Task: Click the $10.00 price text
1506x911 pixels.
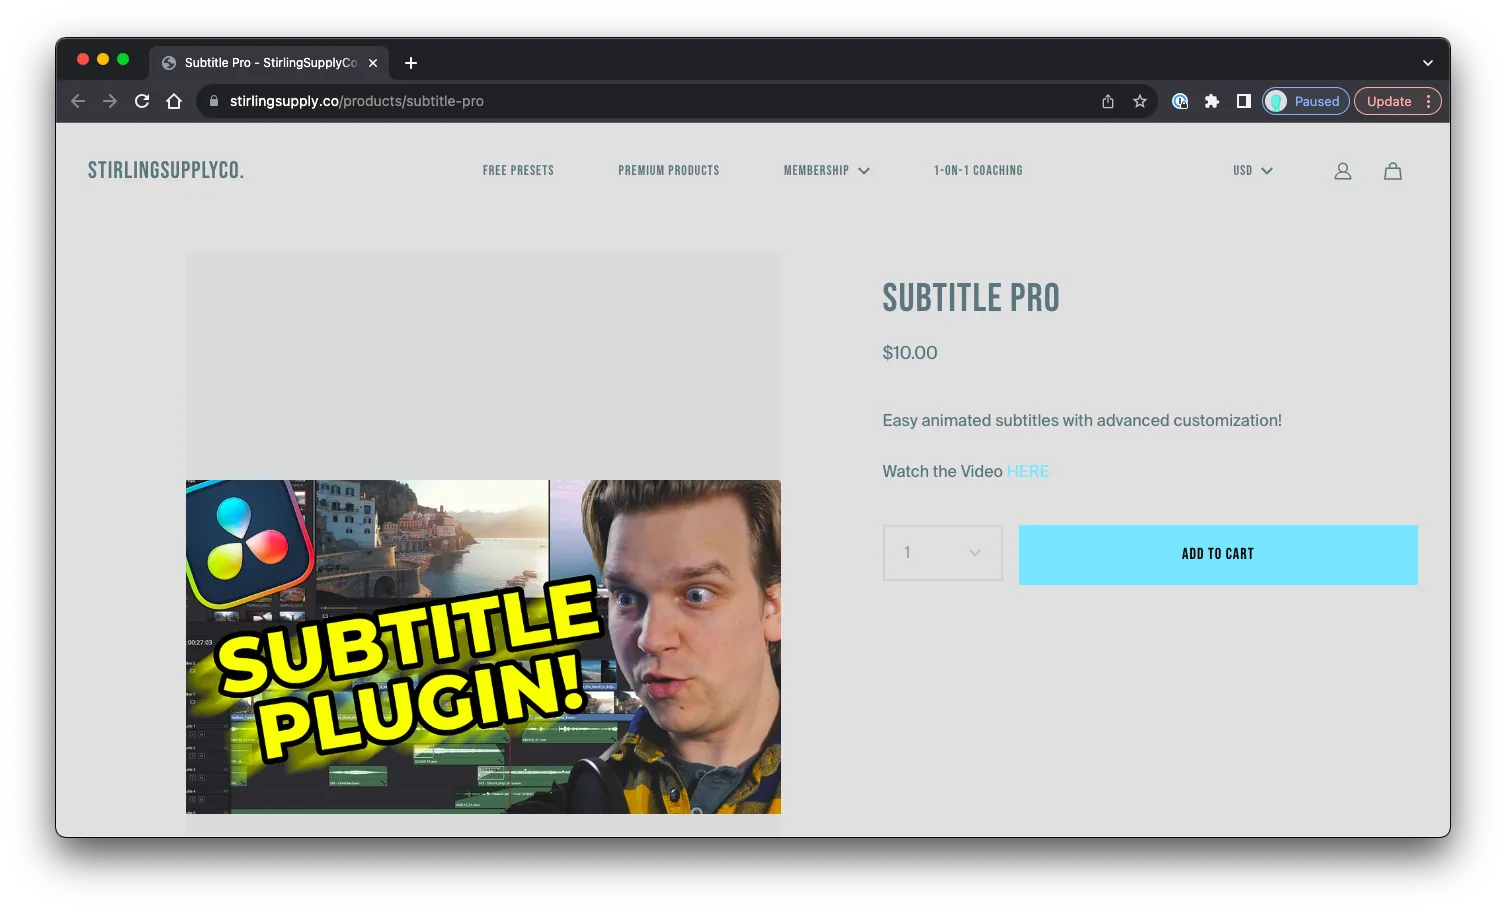Action: [910, 353]
